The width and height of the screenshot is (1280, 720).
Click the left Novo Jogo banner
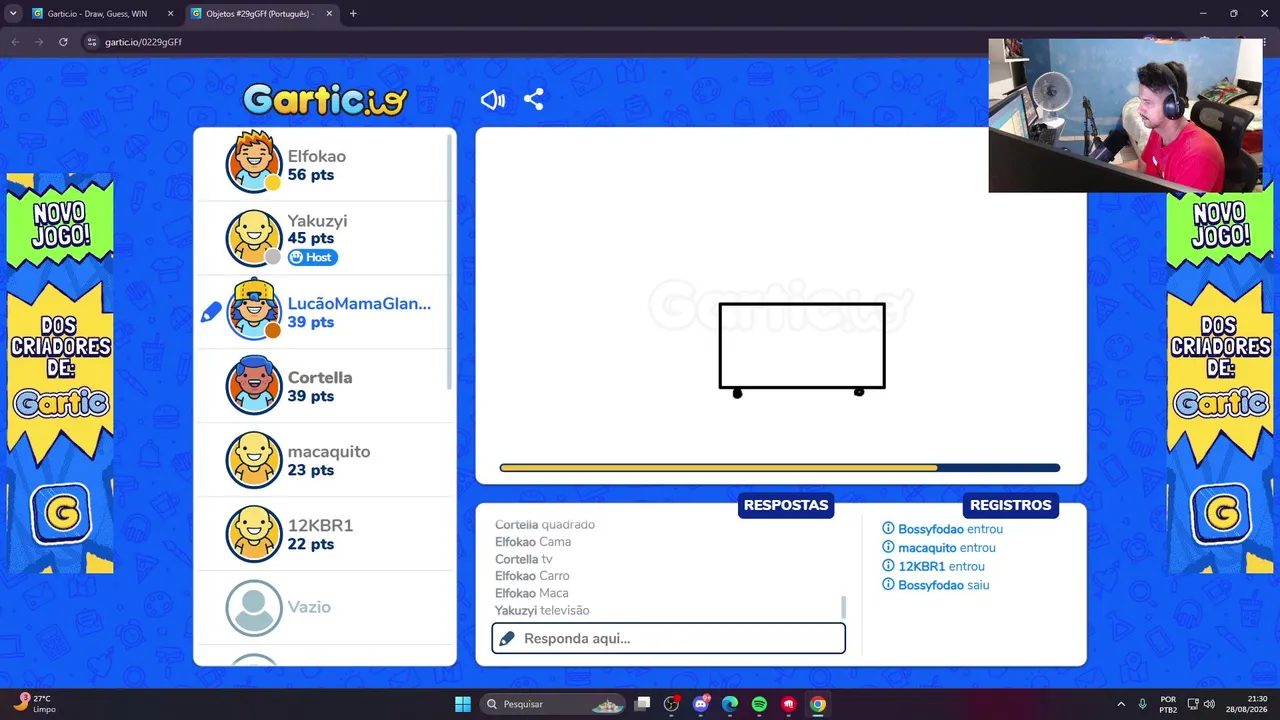tap(60, 374)
